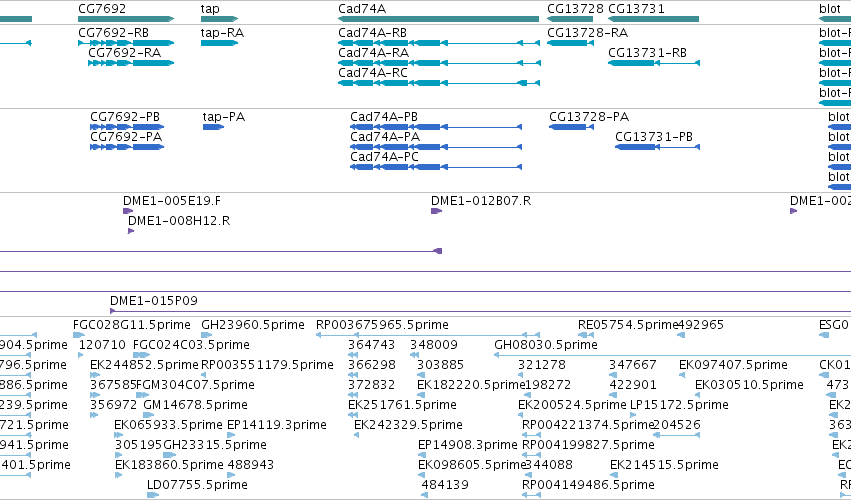The image size is (851, 500).
Task: Click the 120710 EST label
Action: [102, 345]
